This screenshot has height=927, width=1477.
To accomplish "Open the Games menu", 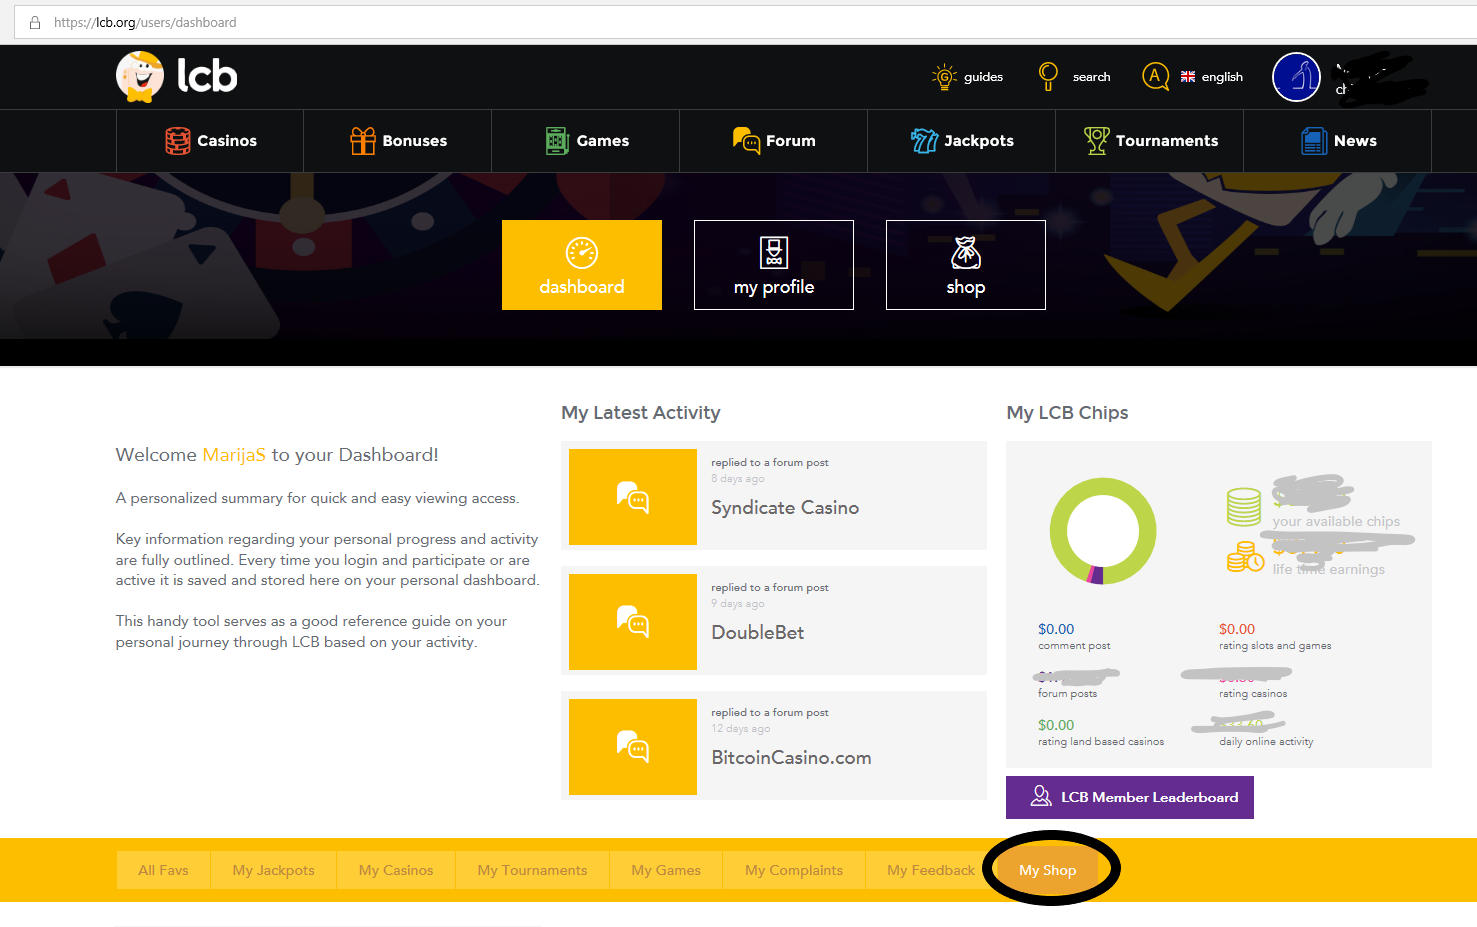I will [586, 141].
